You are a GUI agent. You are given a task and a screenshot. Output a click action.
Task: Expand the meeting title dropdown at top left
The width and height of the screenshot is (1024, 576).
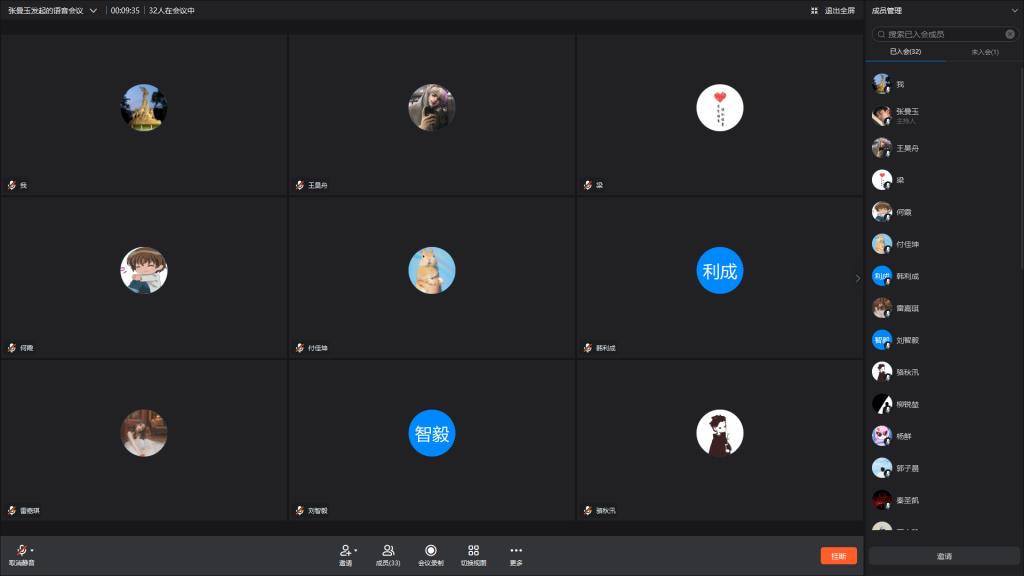tap(93, 10)
